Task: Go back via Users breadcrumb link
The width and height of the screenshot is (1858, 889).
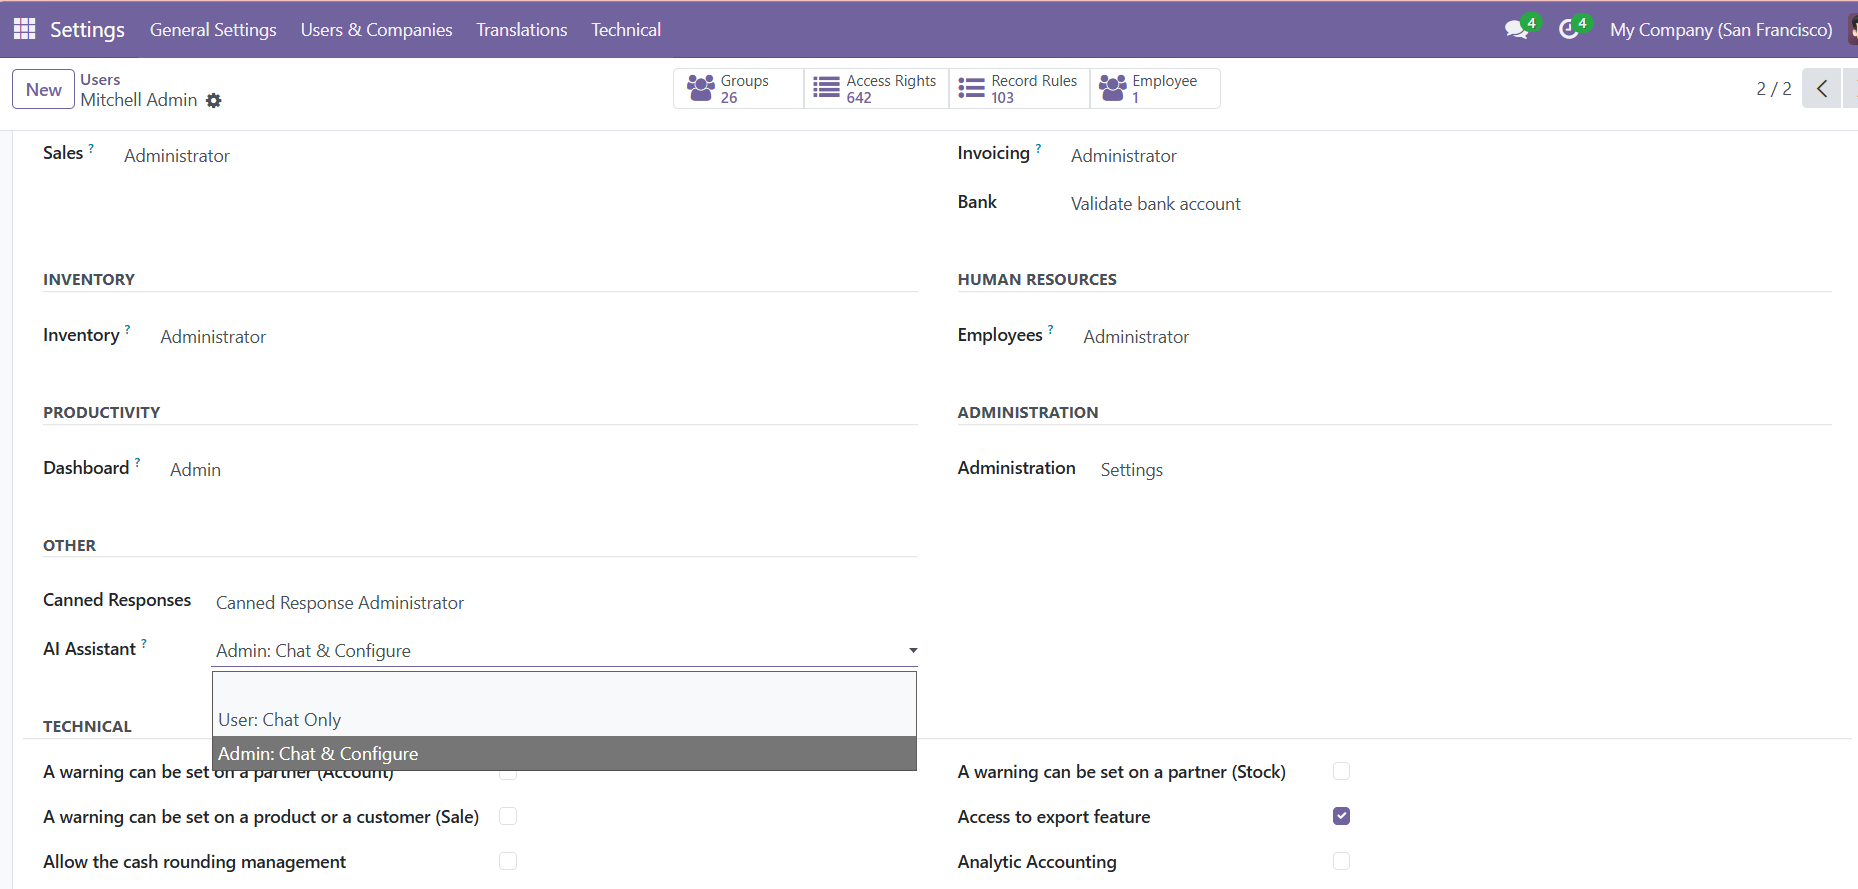Action: 100,80
